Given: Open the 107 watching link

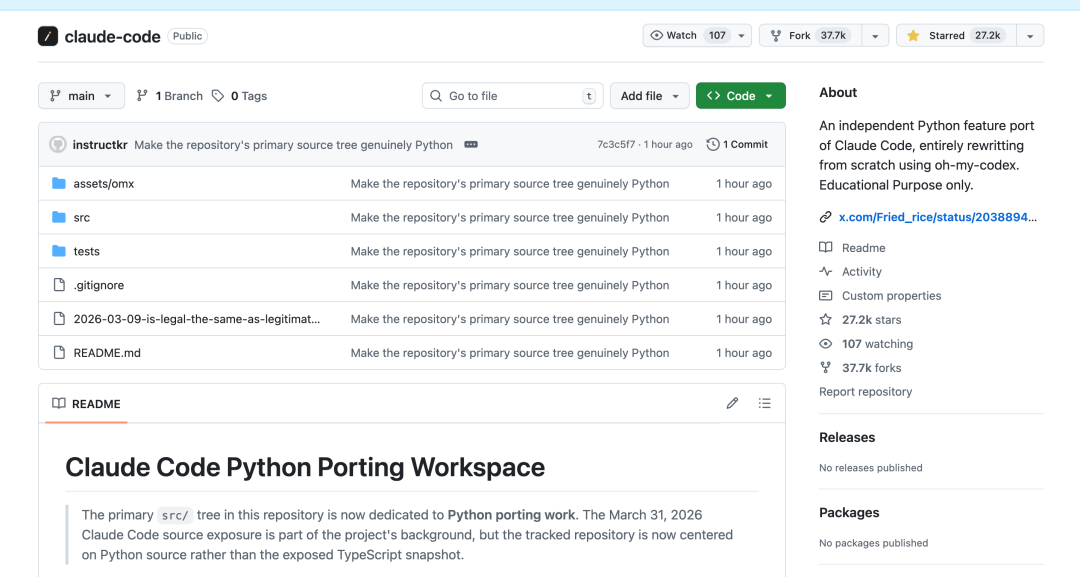Looking at the screenshot, I should [x=877, y=344].
